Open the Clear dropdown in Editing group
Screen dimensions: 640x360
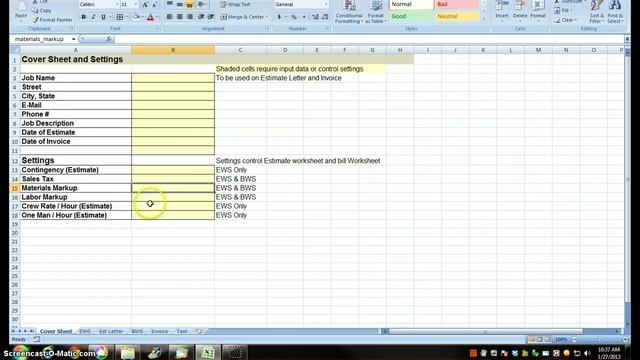[x=566, y=20]
